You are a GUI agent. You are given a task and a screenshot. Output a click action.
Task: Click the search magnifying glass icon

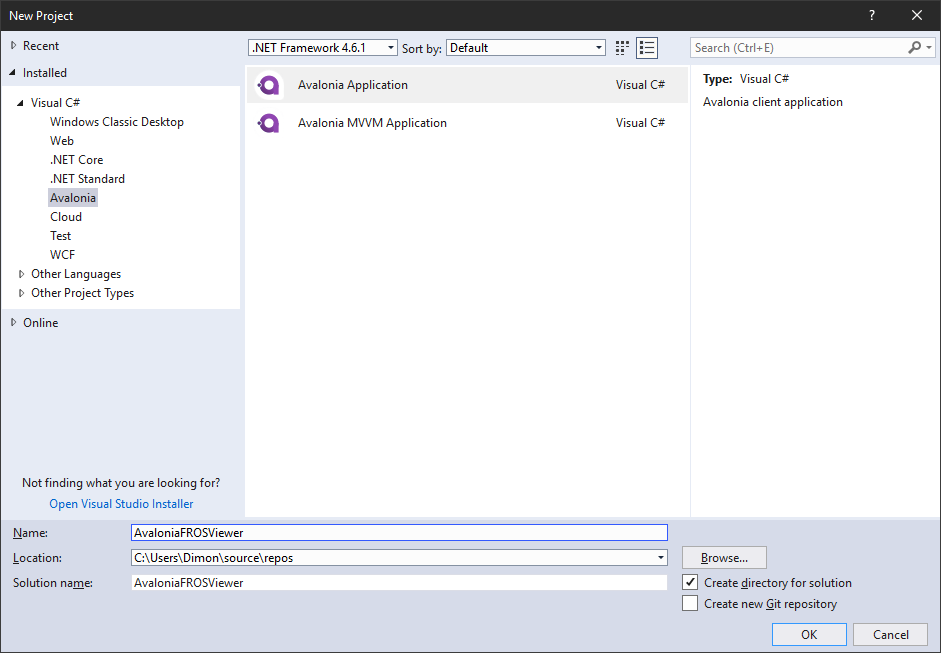(x=915, y=47)
